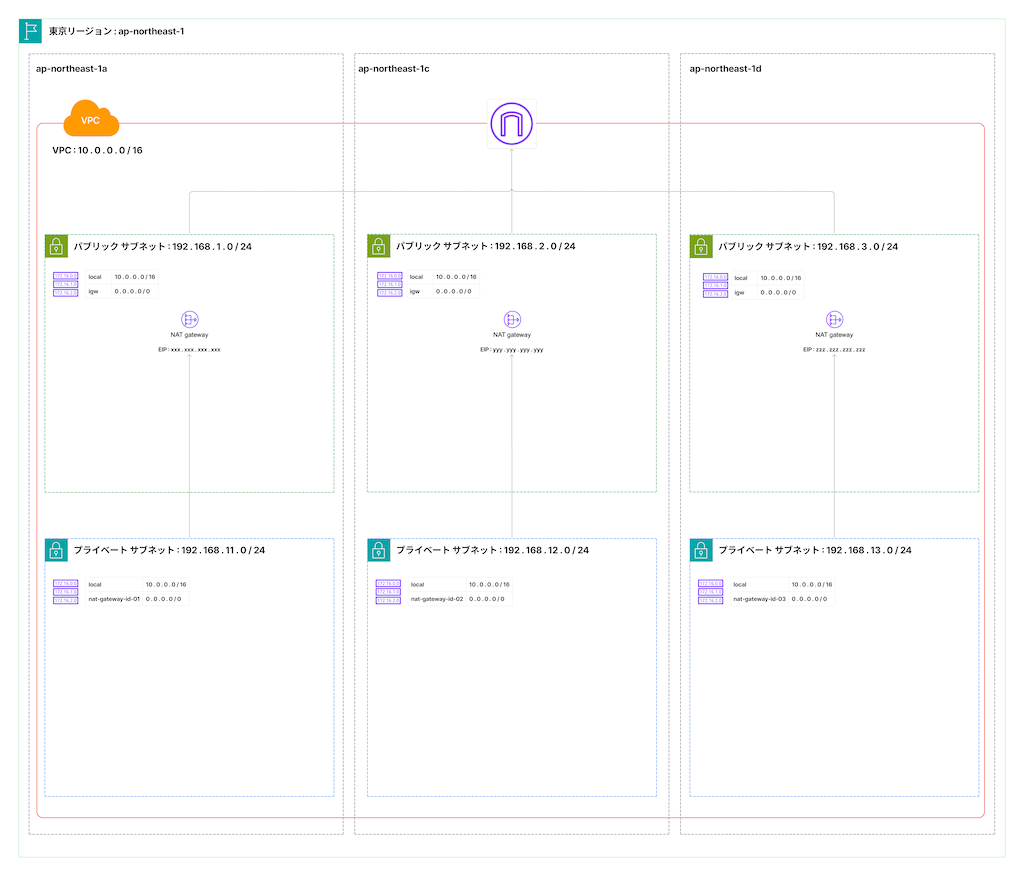1024x876 pixels.
Task: Click the lock icon of private subnet 192.168.11.0/24
Action: 56,550
